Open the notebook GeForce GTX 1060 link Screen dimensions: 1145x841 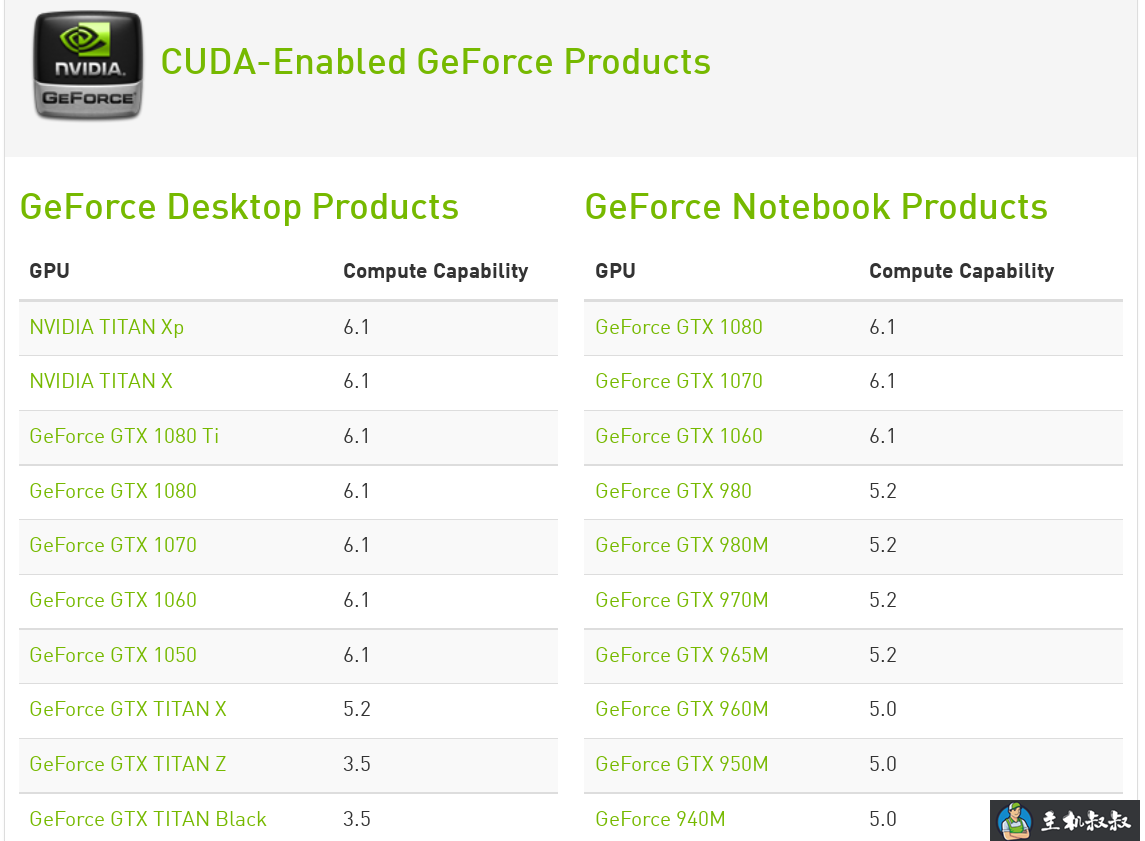click(679, 436)
